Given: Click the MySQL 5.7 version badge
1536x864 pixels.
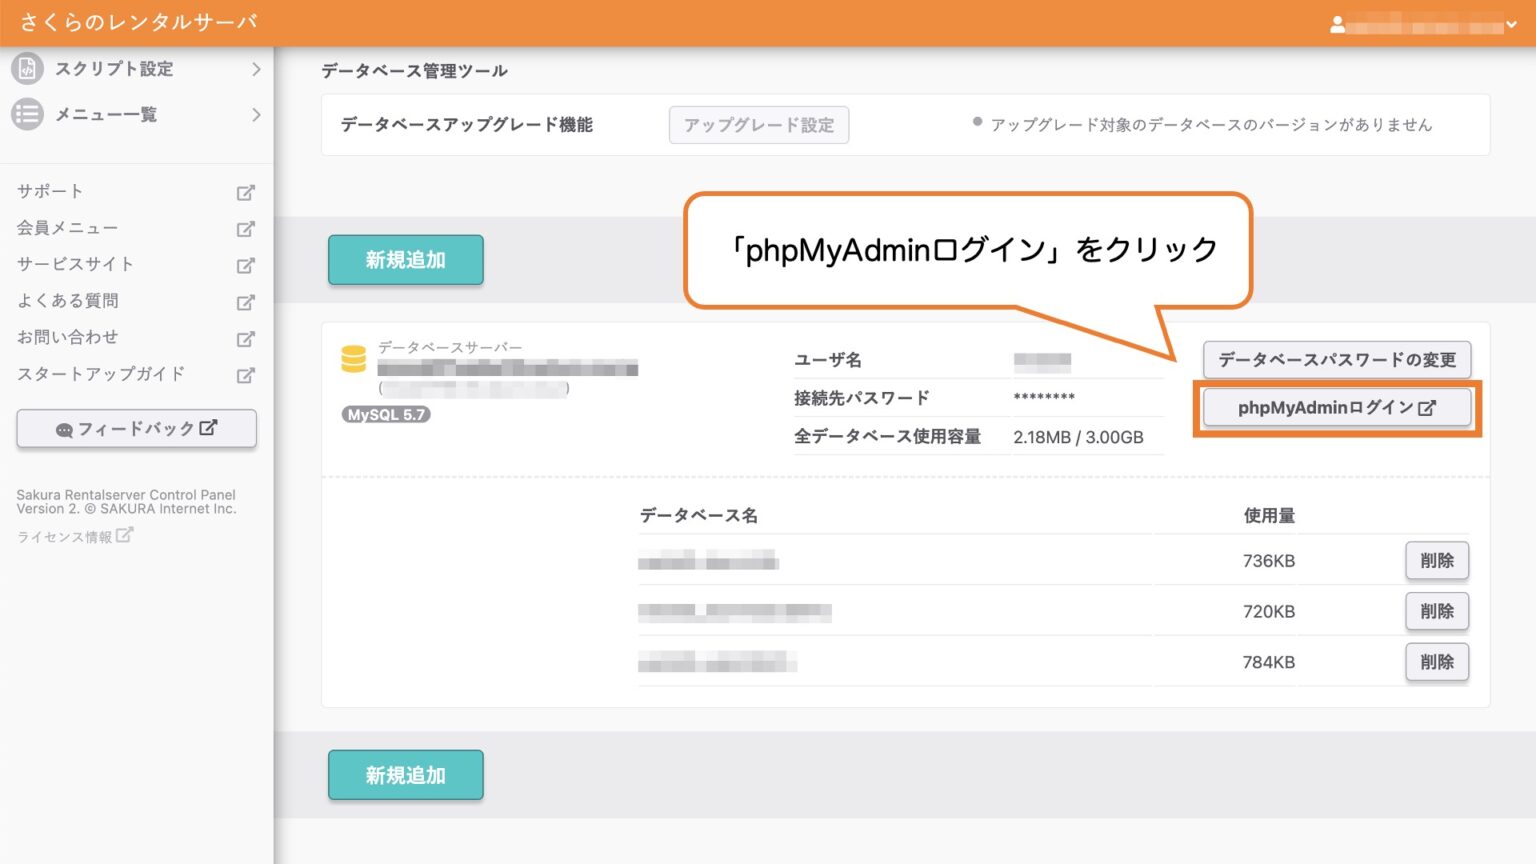Looking at the screenshot, I should pyautogui.click(x=386, y=415).
